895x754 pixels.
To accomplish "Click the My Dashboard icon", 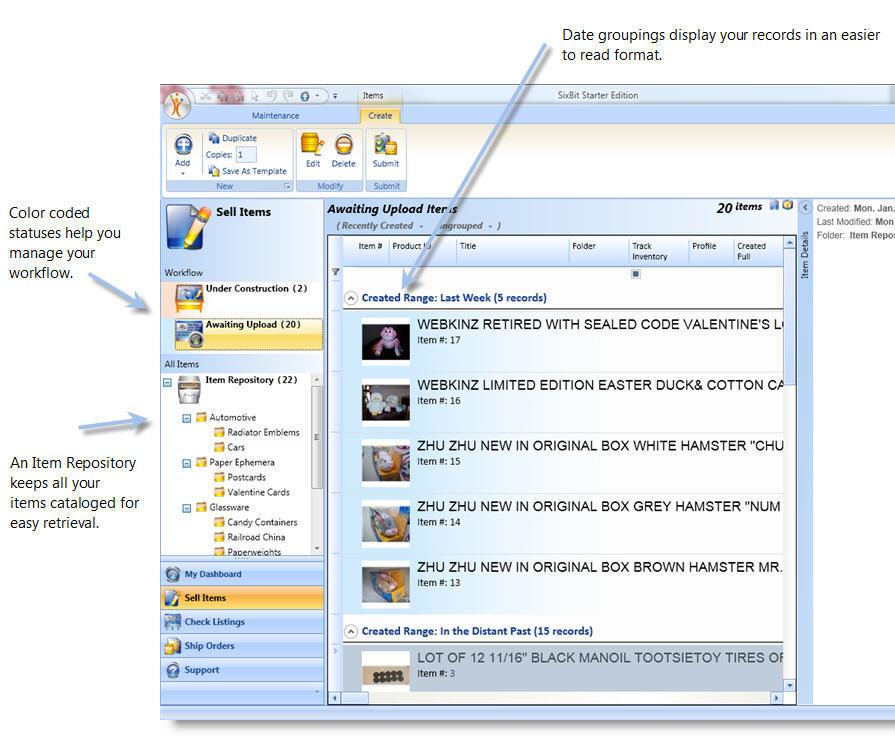I will (172, 574).
